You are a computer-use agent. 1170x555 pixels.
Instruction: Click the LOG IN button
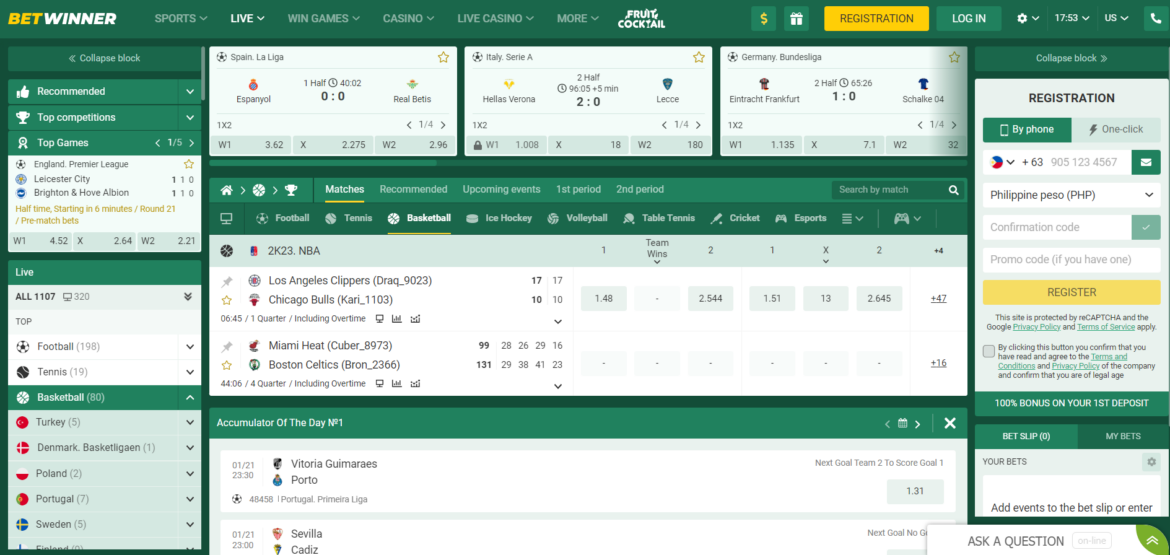tap(969, 19)
